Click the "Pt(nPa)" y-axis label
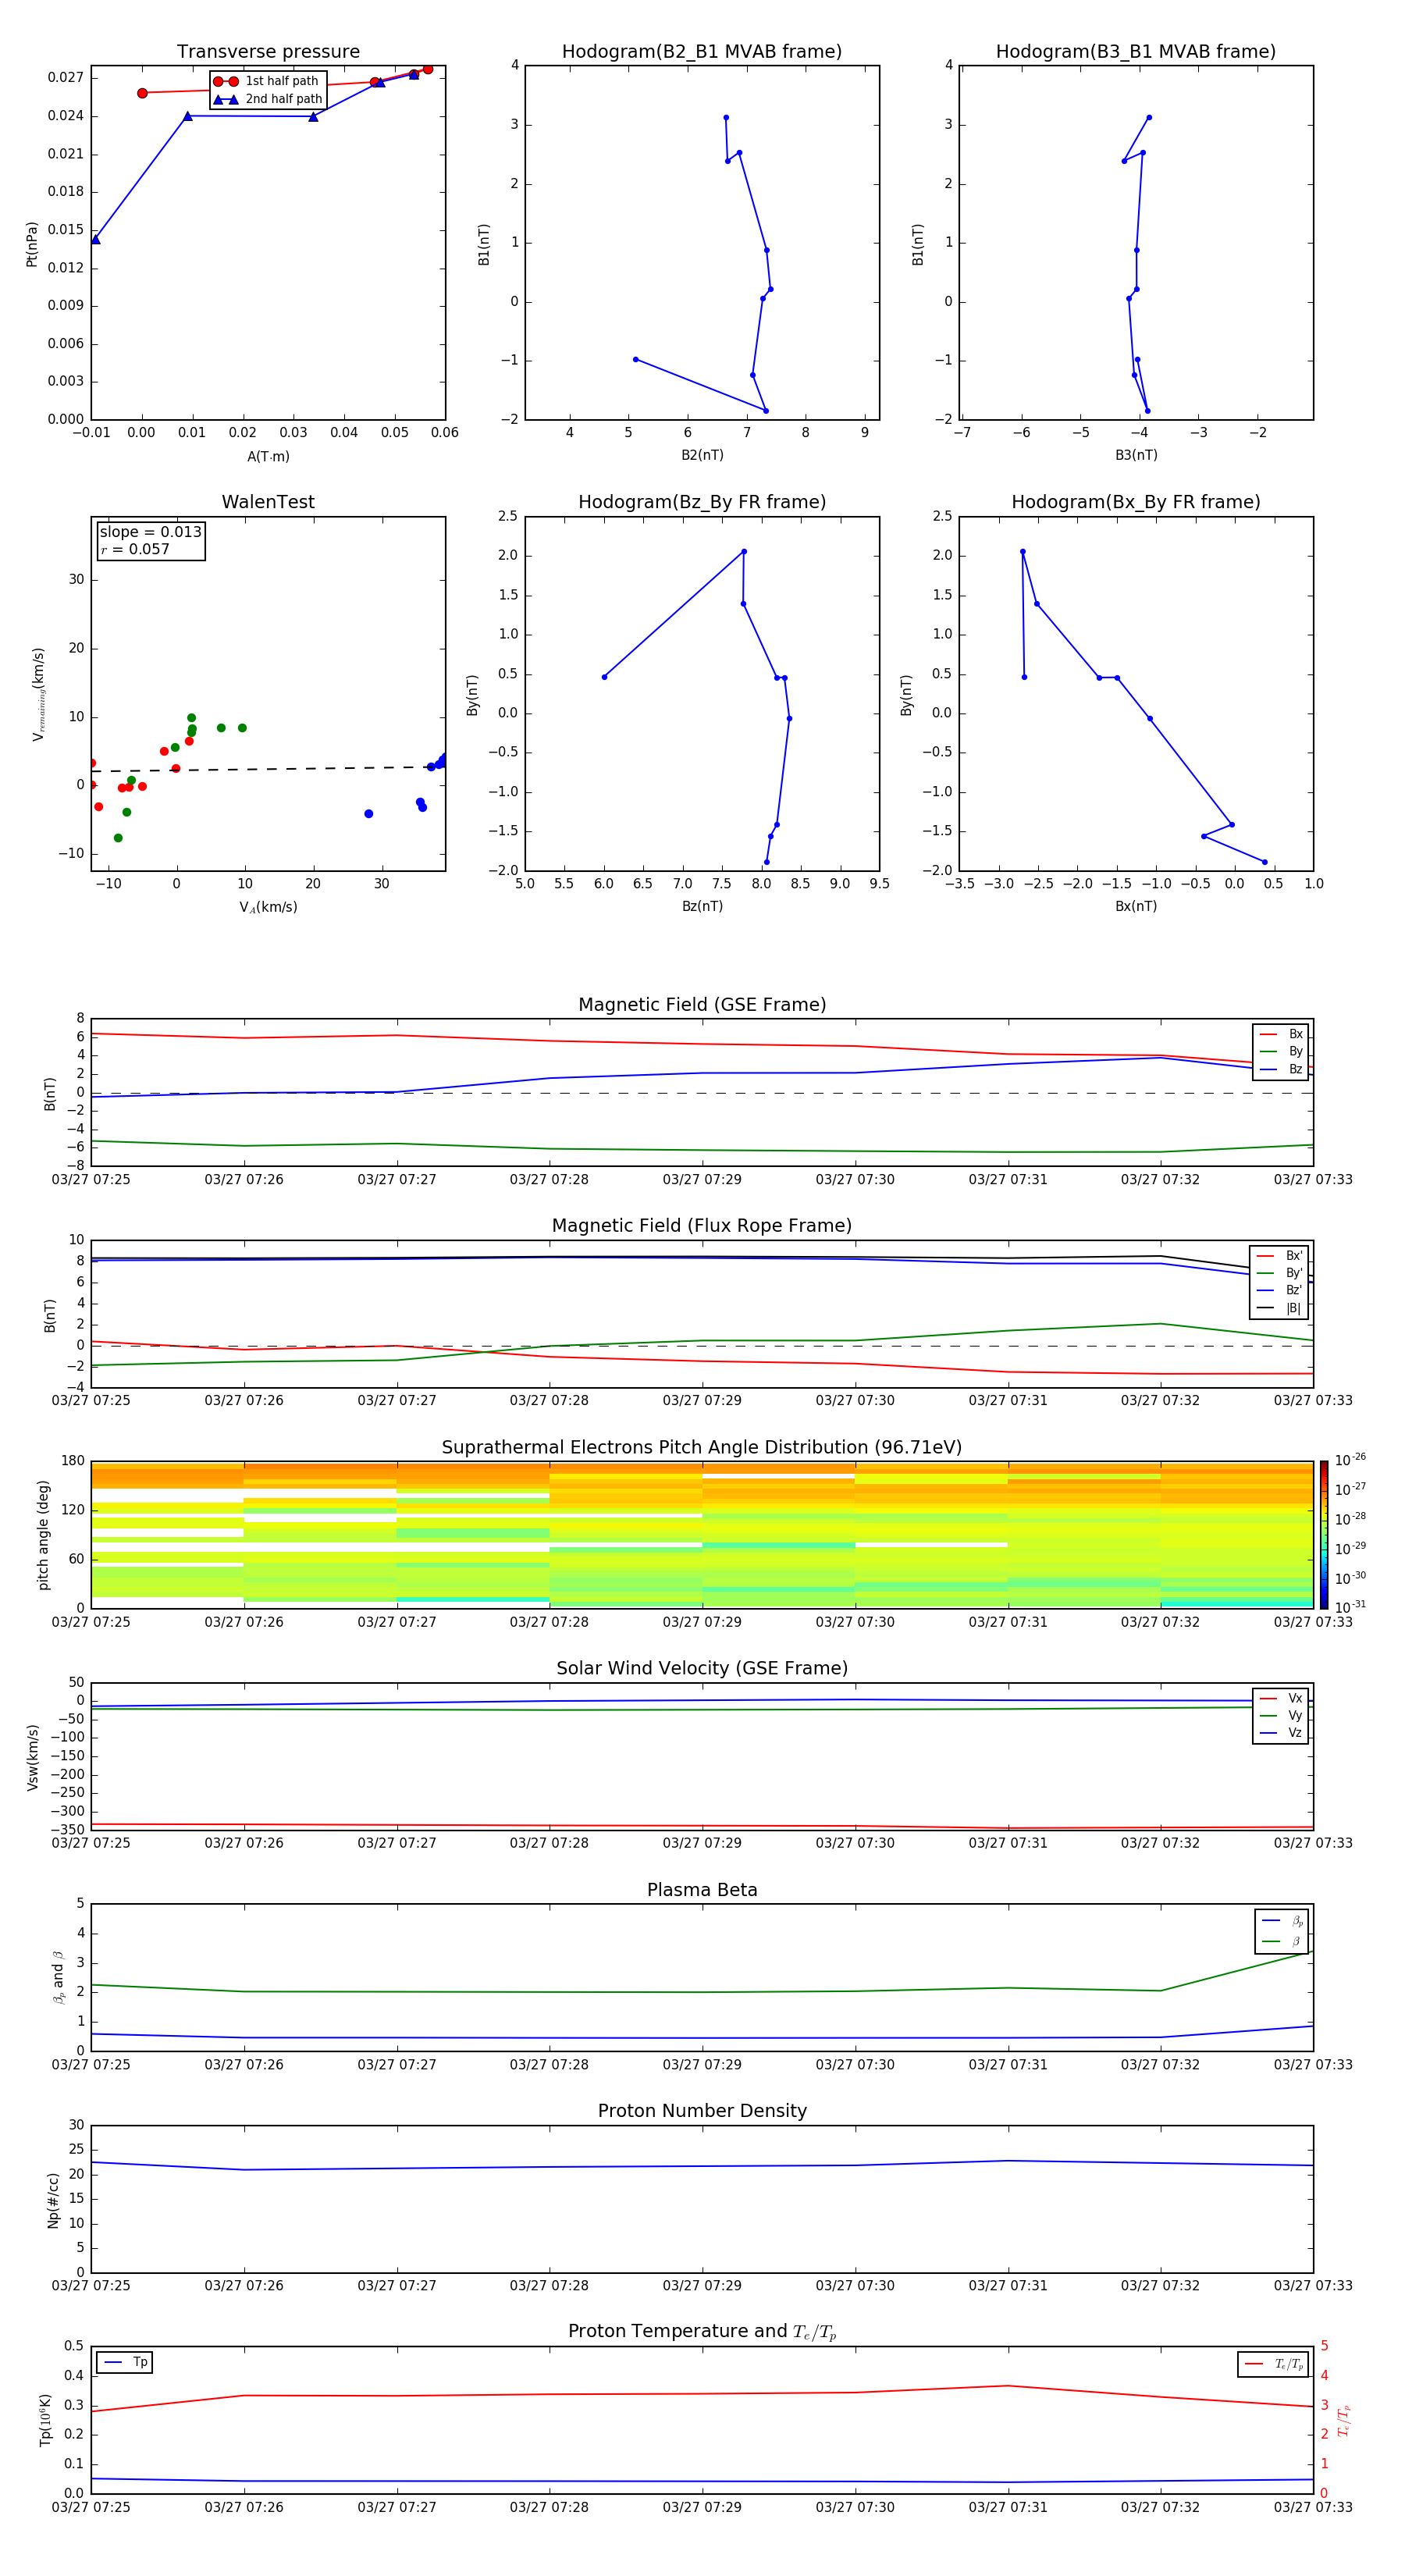This screenshot has width=1405, height=2576. pos(32,244)
